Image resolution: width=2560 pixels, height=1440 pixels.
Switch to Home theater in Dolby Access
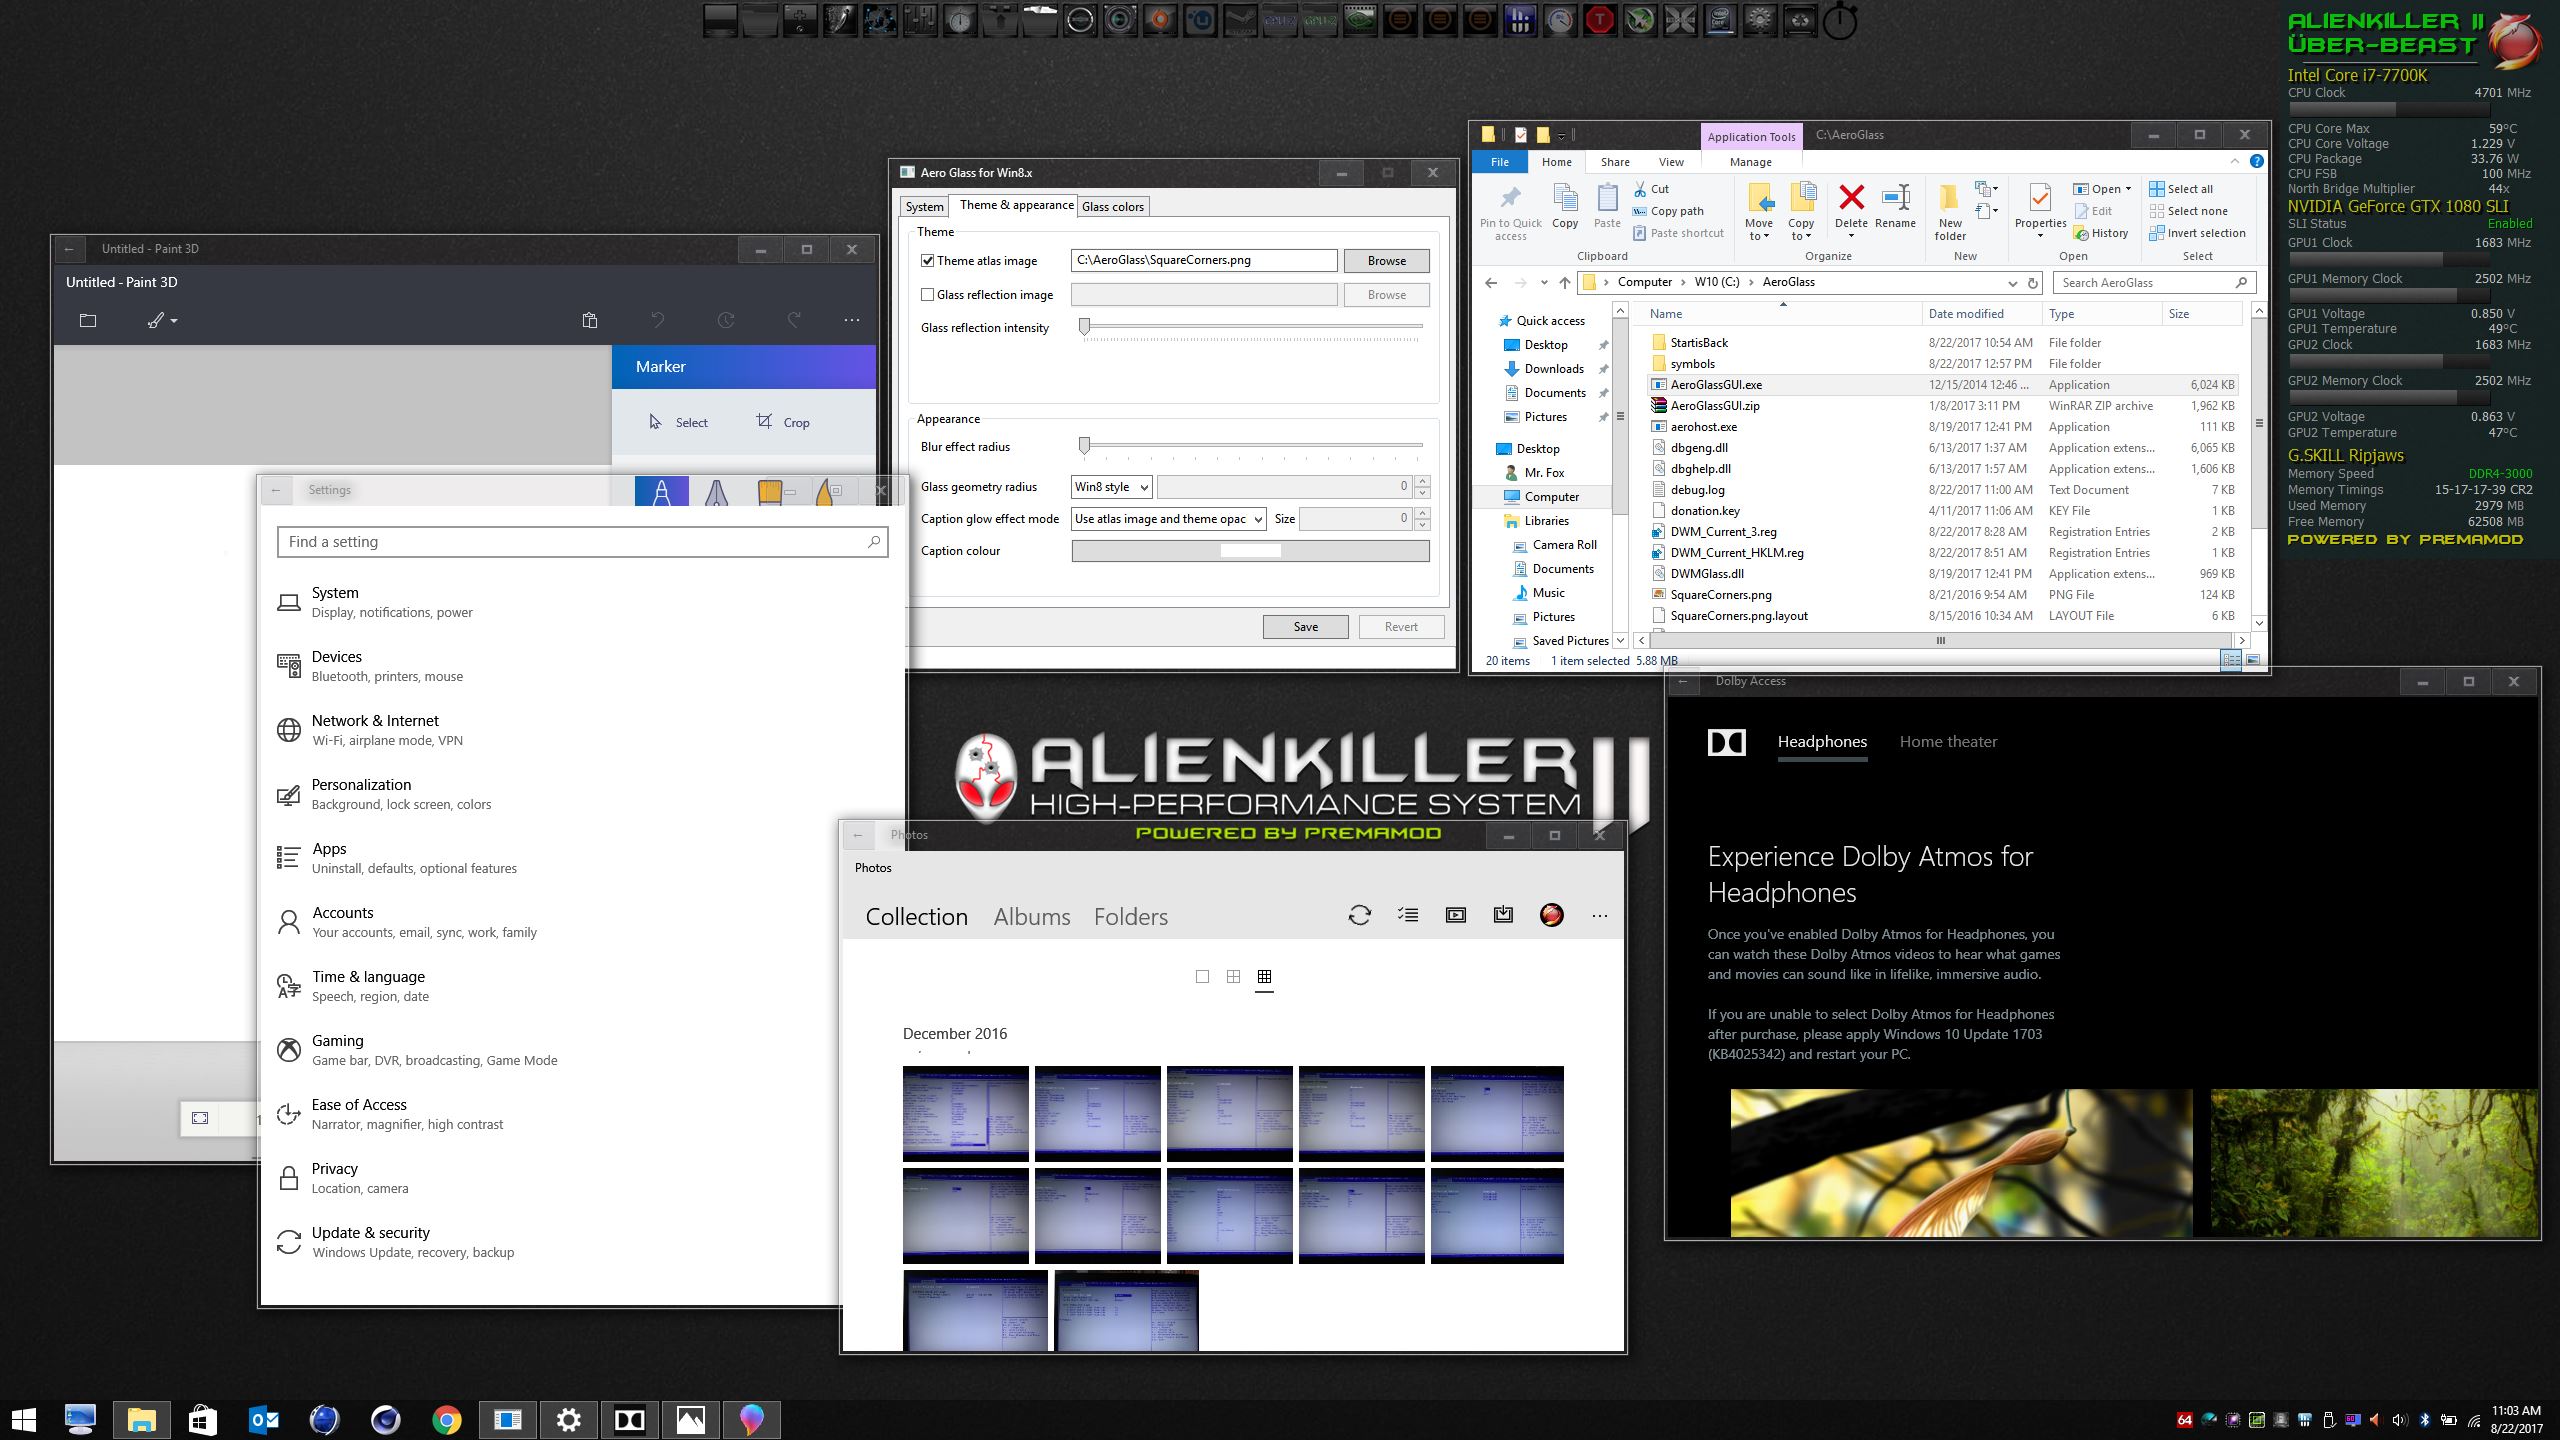click(x=1948, y=742)
